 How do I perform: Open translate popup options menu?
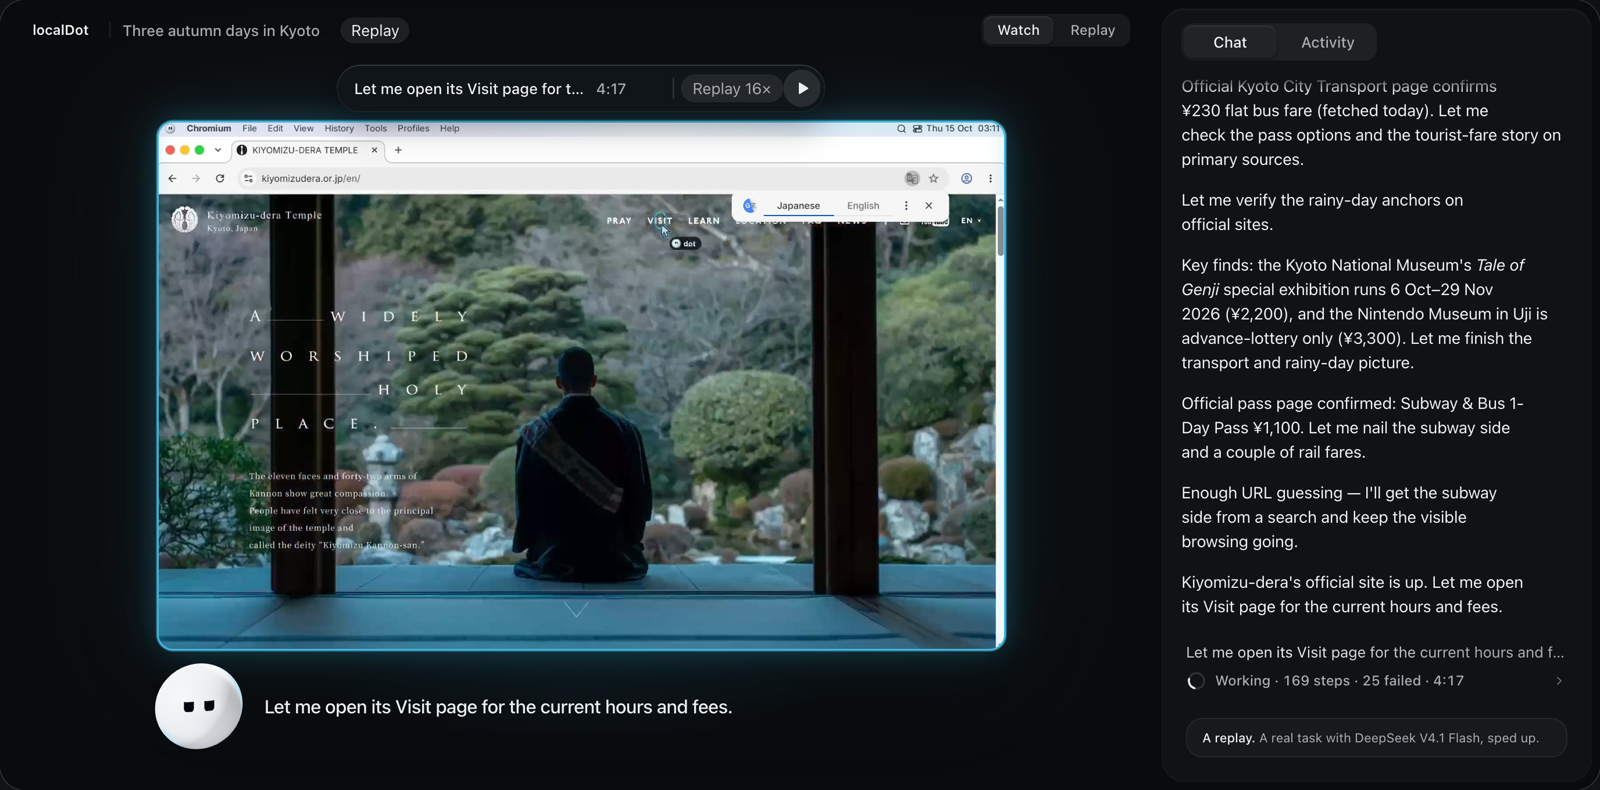pyautogui.click(x=906, y=206)
